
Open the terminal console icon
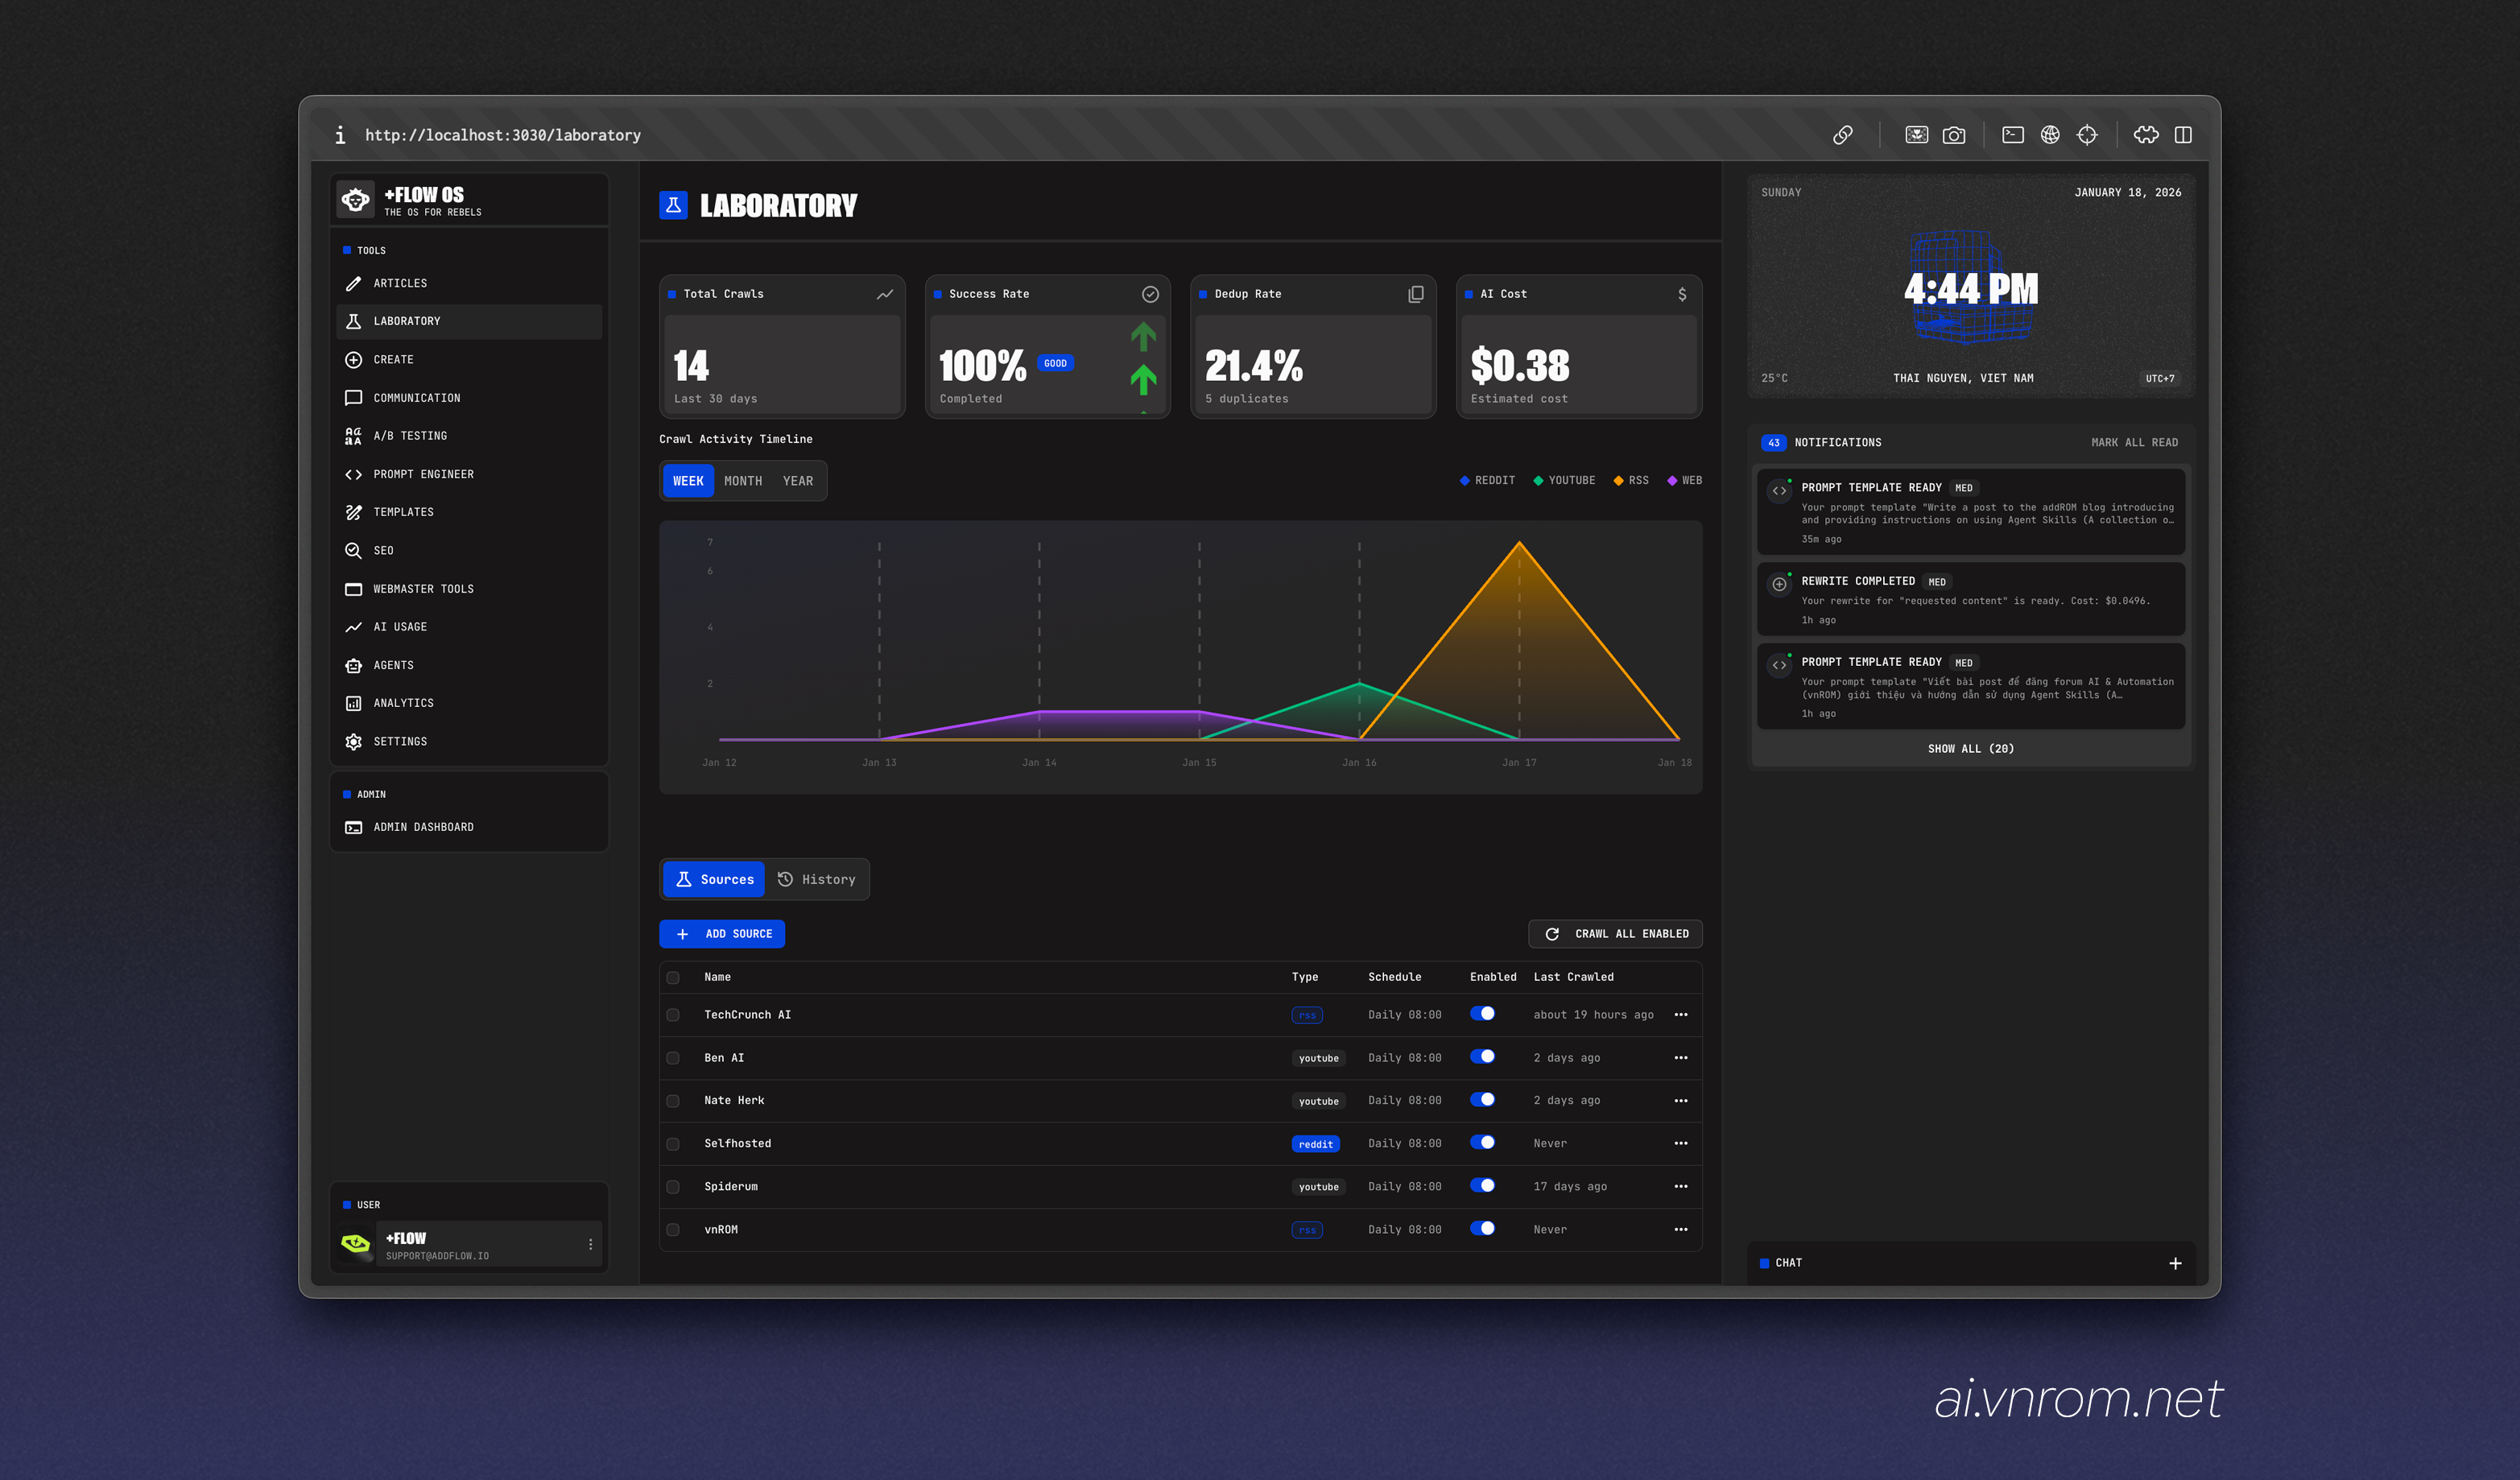click(2012, 135)
